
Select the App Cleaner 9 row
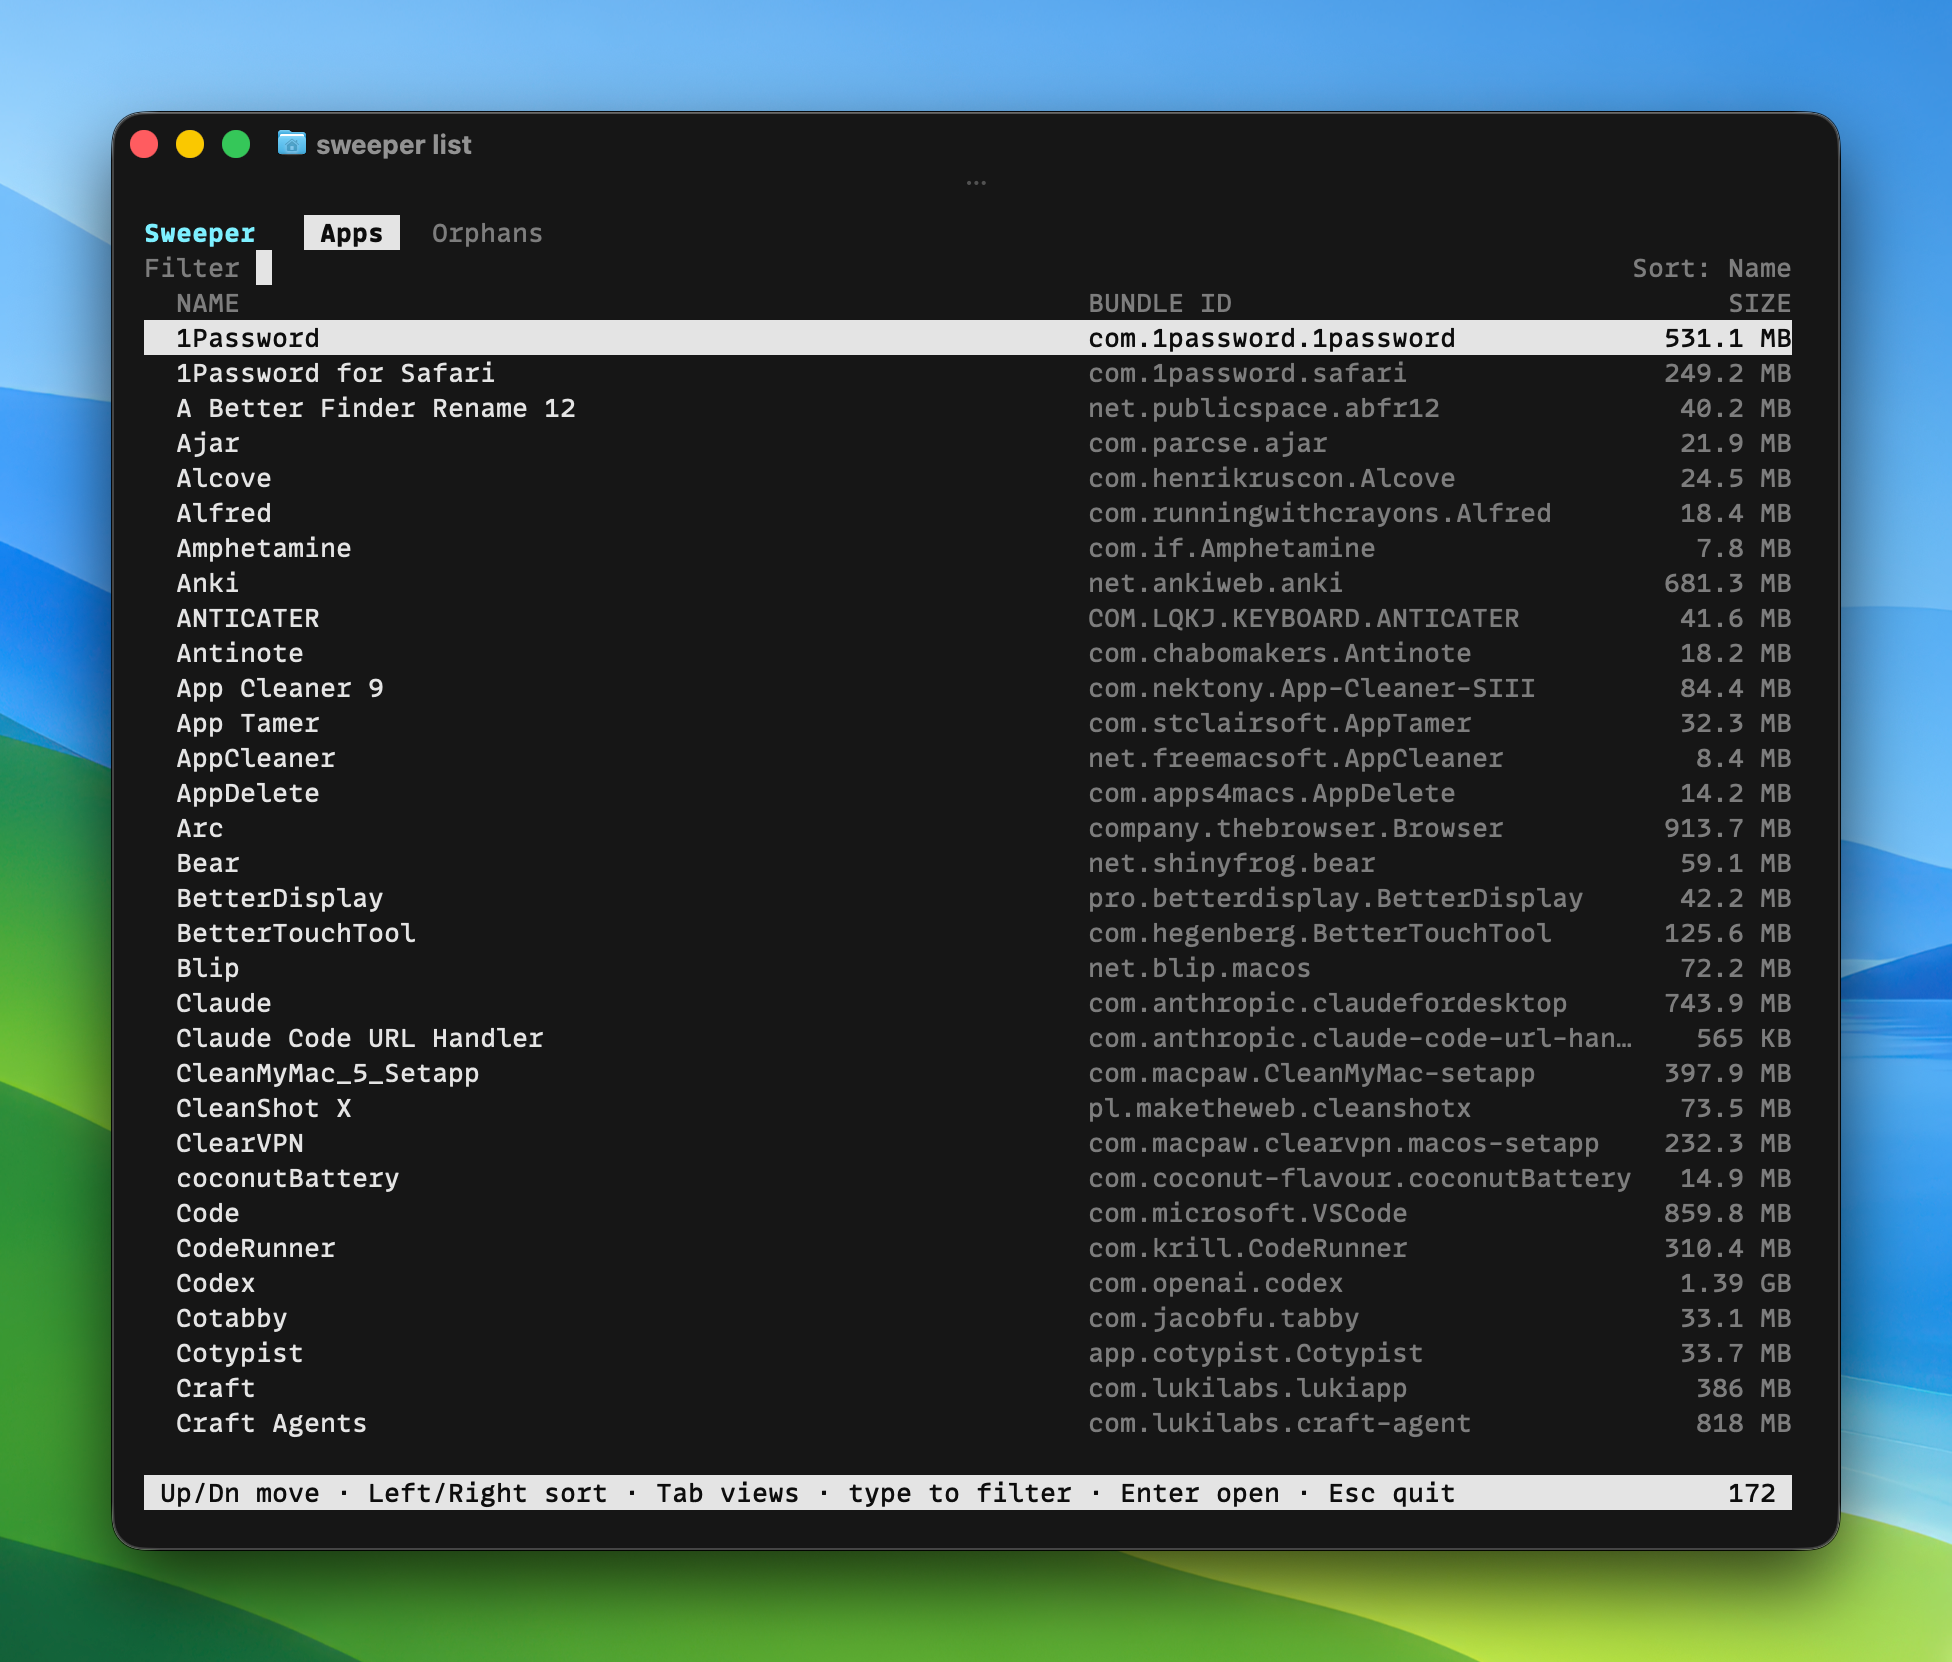click(x=967, y=688)
